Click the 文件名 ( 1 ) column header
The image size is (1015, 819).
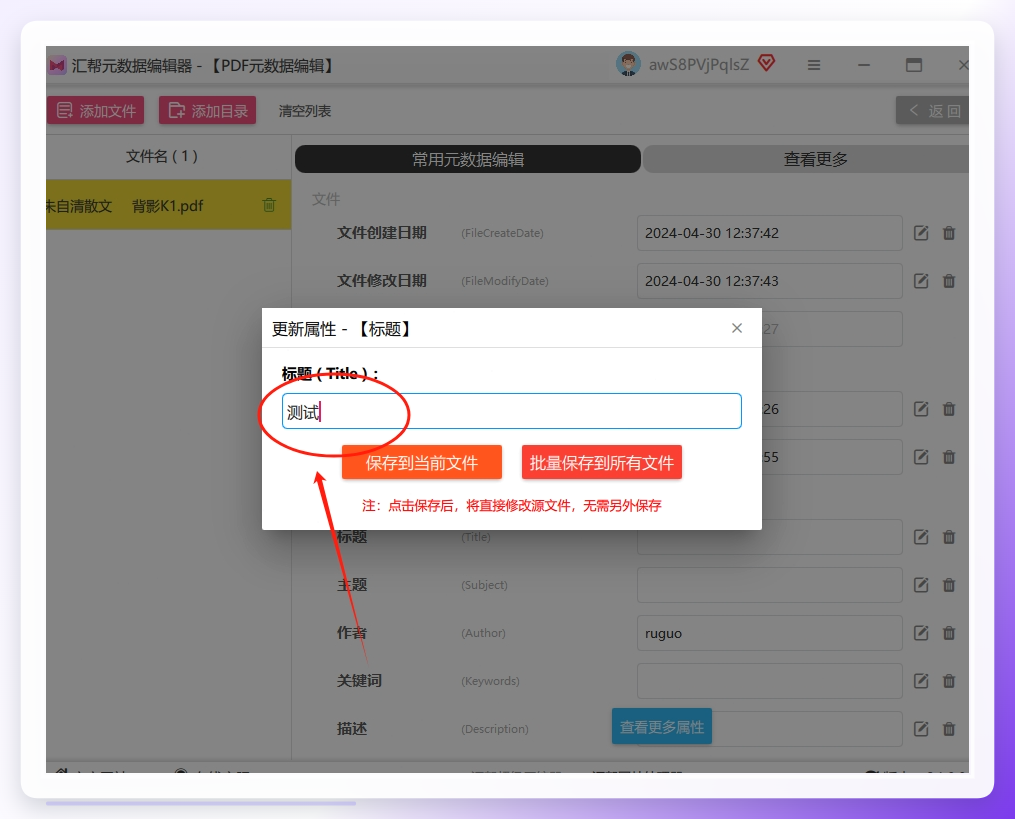coord(162,156)
